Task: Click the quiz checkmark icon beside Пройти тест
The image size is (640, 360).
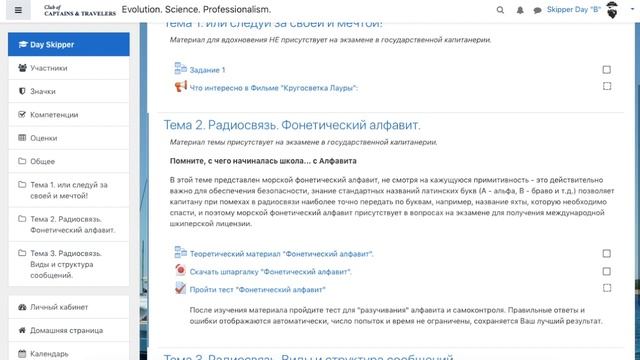Action: point(180,288)
